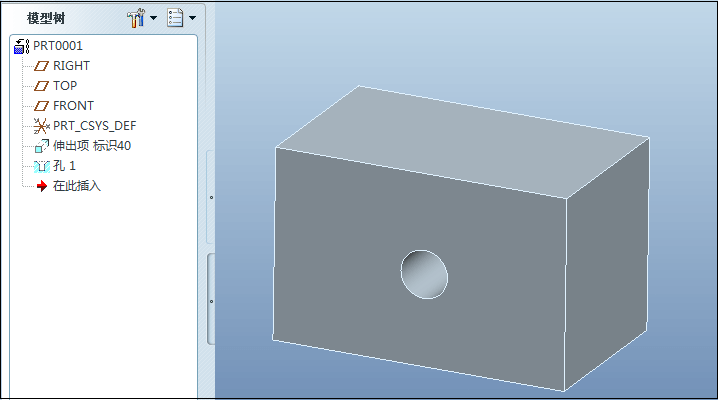Click the extrude feature icon
The image size is (718, 400).
point(41,146)
